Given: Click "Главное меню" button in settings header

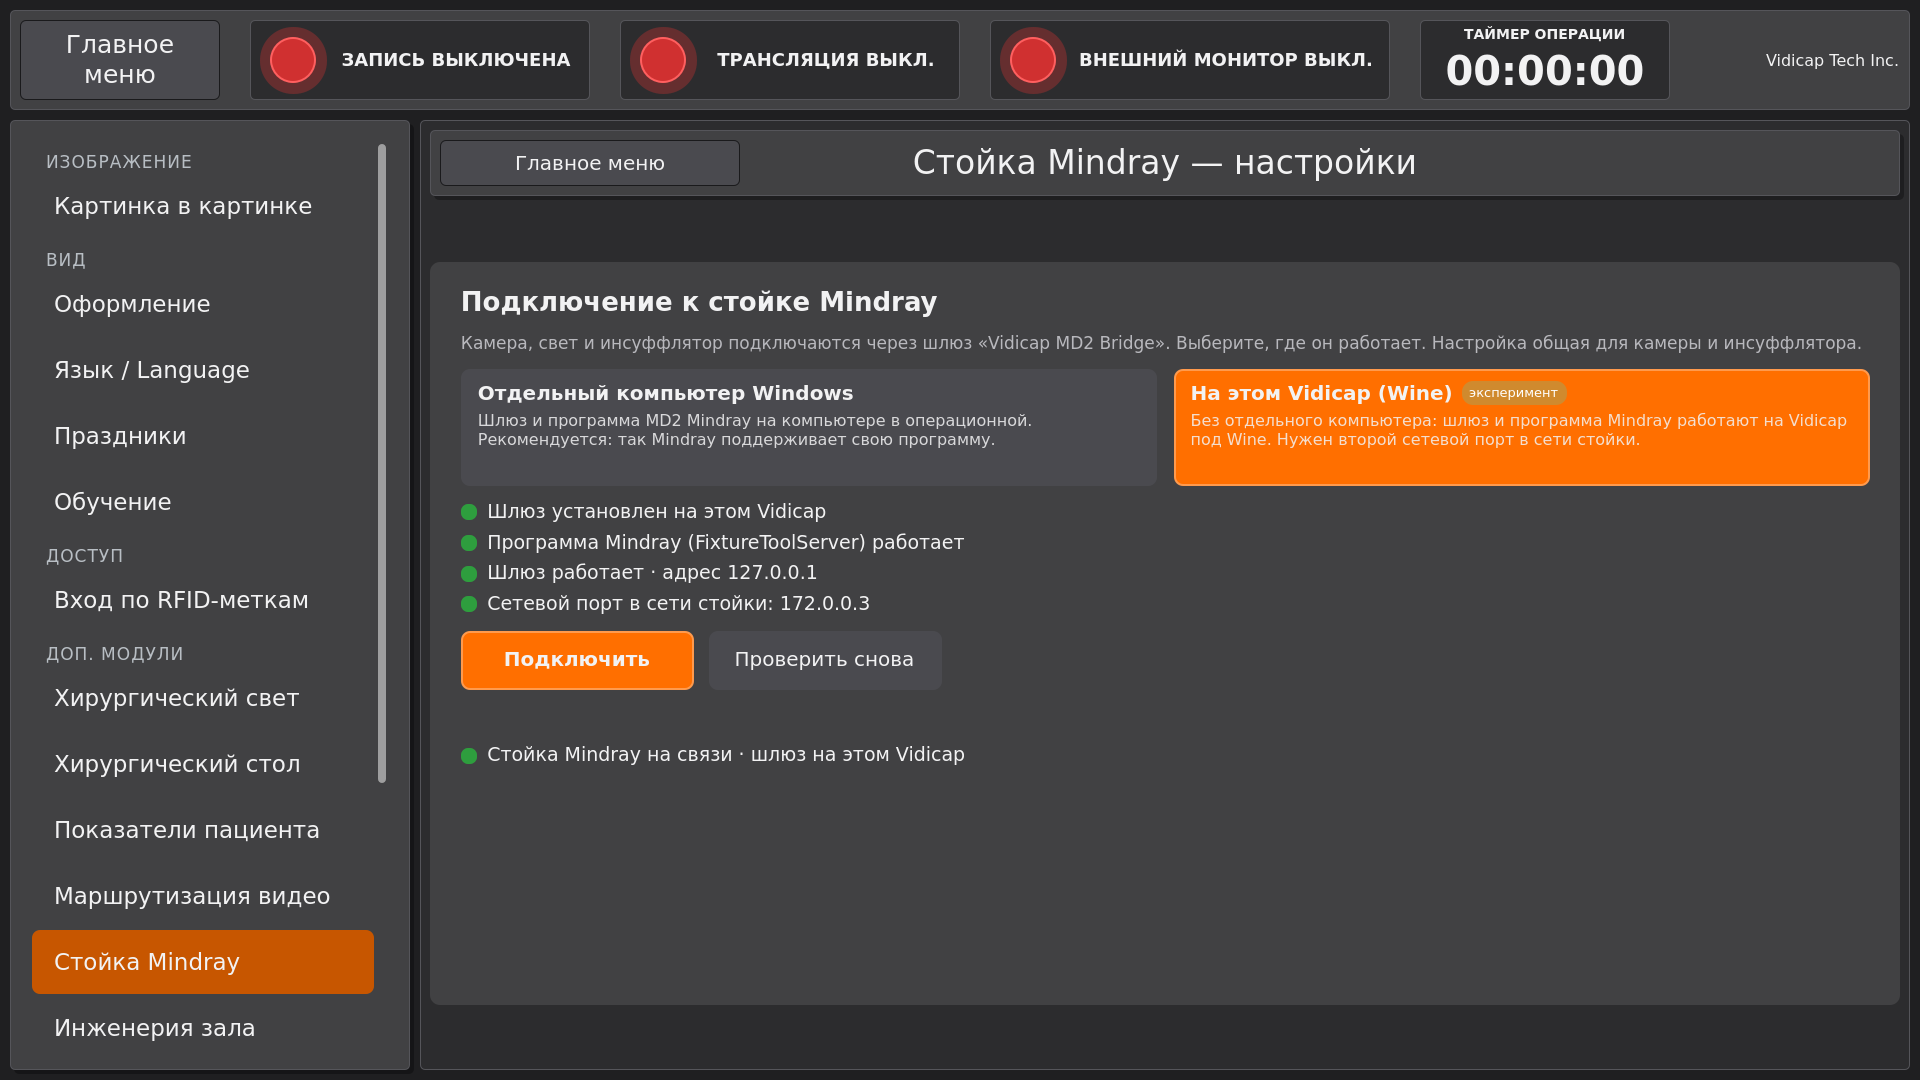Looking at the screenshot, I should (590, 163).
